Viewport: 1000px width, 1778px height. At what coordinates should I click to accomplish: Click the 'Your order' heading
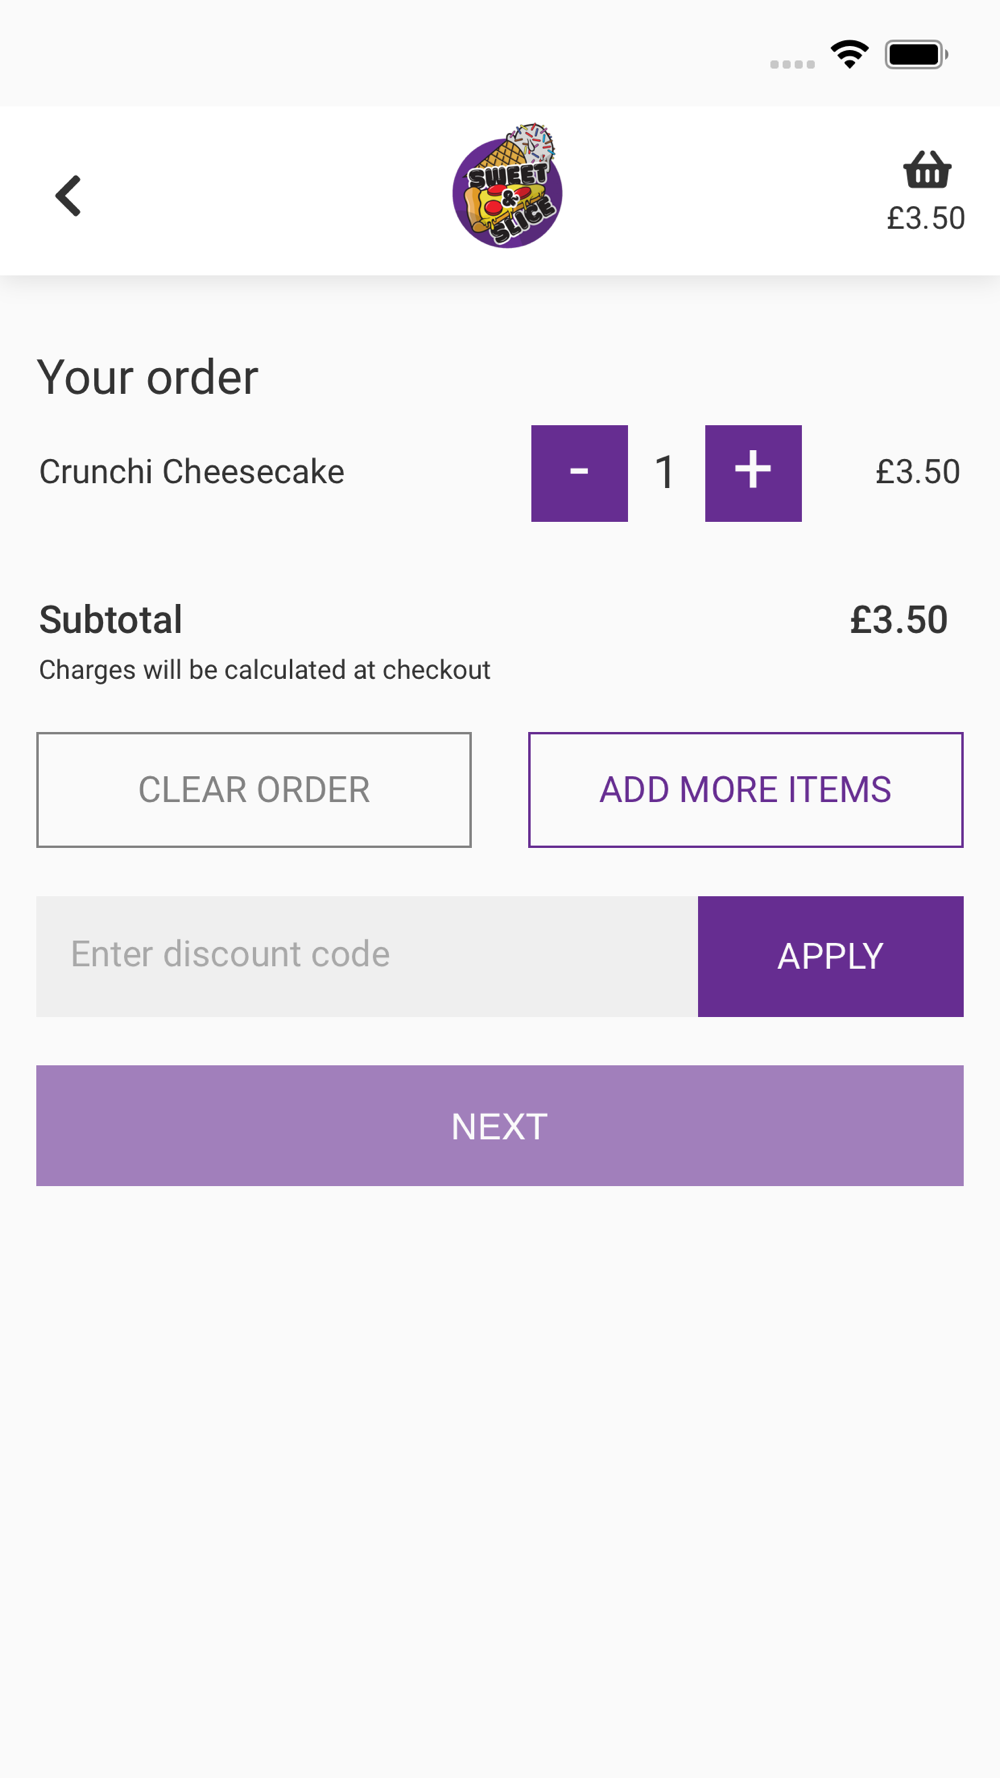[148, 378]
